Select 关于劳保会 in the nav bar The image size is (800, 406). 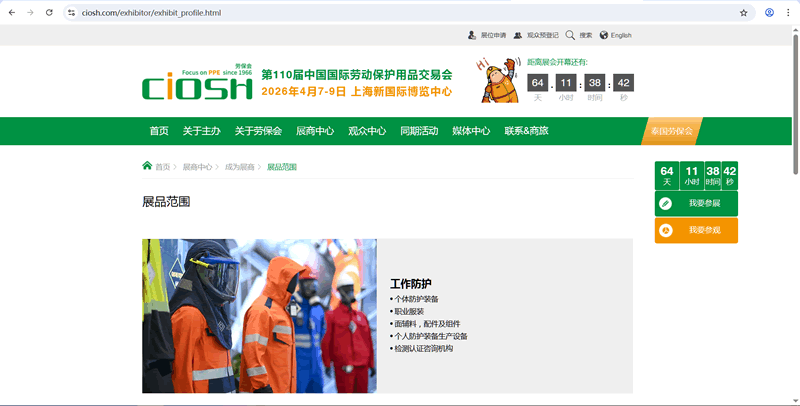[258, 131]
